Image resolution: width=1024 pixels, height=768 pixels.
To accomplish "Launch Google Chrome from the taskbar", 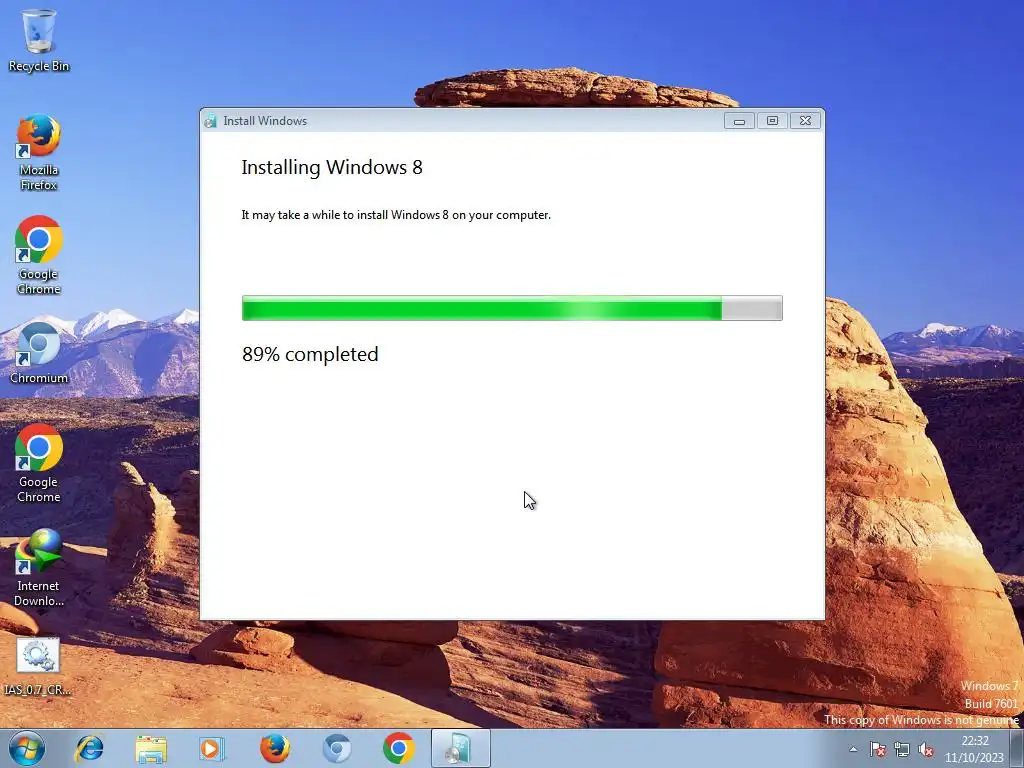I will tap(398, 748).
